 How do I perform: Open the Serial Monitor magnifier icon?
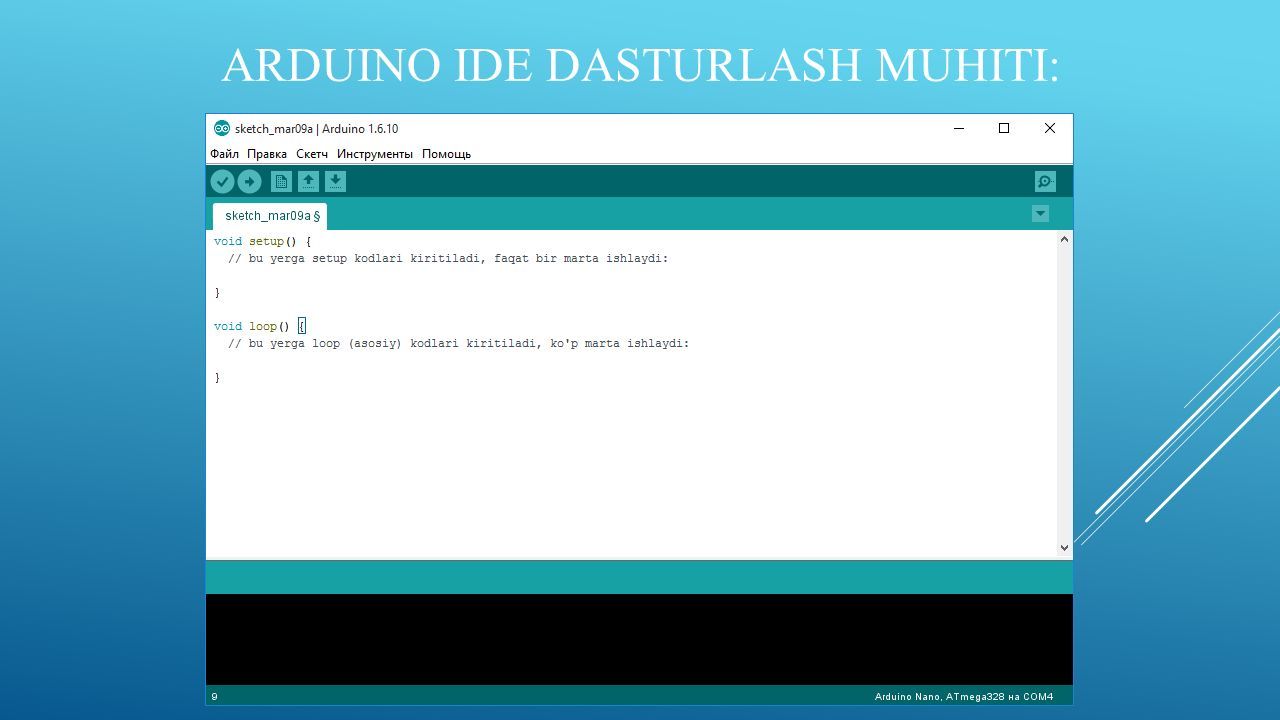coord(1045,181)
